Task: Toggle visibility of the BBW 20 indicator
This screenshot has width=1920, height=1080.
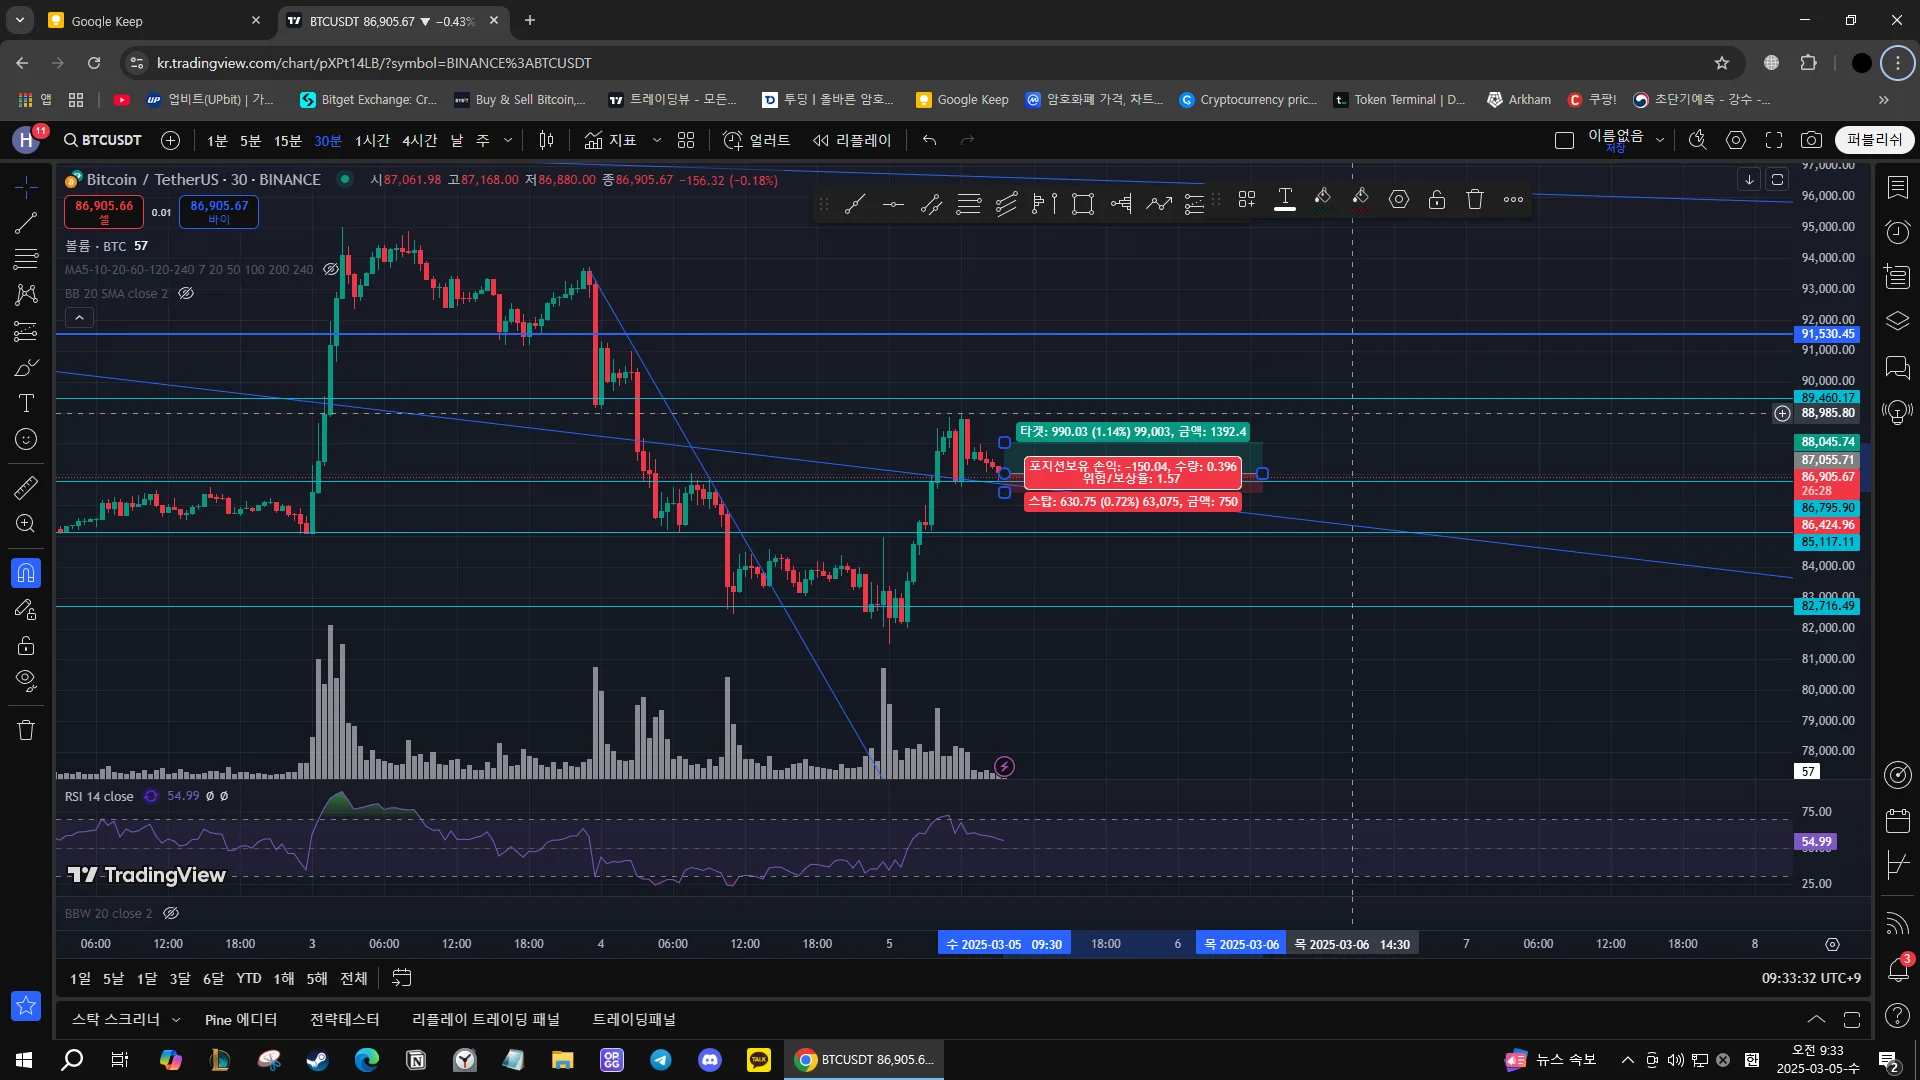Action: click(x=171, y=913)
